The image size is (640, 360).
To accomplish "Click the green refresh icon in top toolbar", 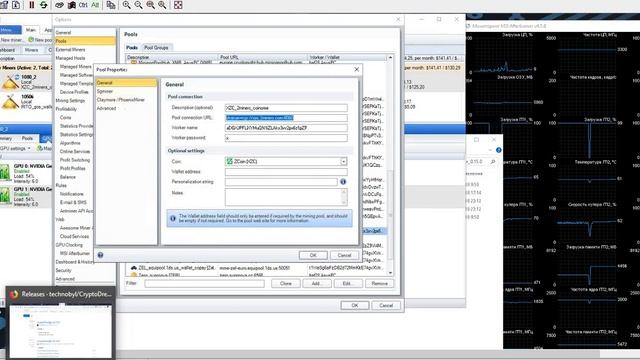I will [43, 5].
